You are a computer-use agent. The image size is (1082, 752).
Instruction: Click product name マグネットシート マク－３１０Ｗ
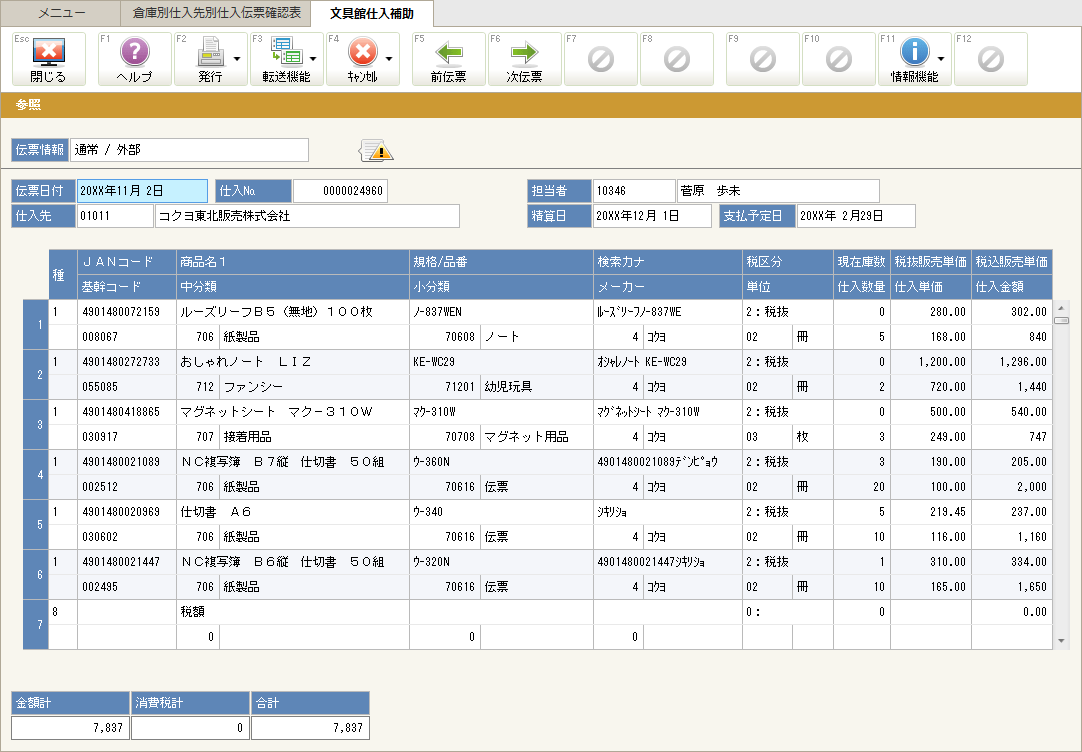tap(293, 412)
